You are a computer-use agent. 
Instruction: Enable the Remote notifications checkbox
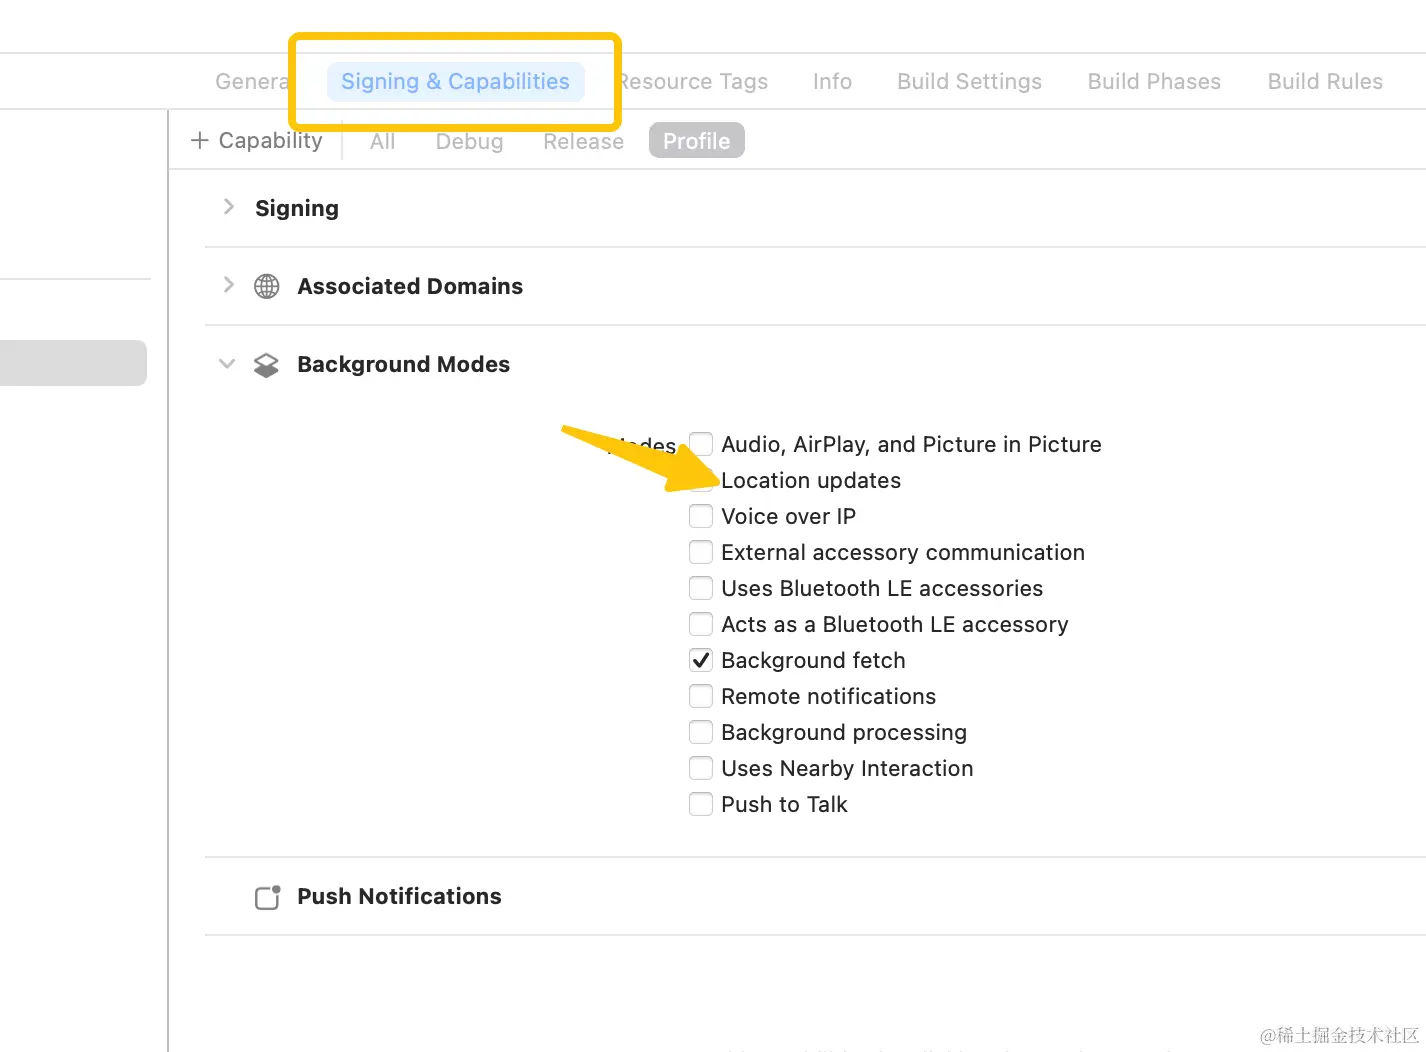point(701,696)
